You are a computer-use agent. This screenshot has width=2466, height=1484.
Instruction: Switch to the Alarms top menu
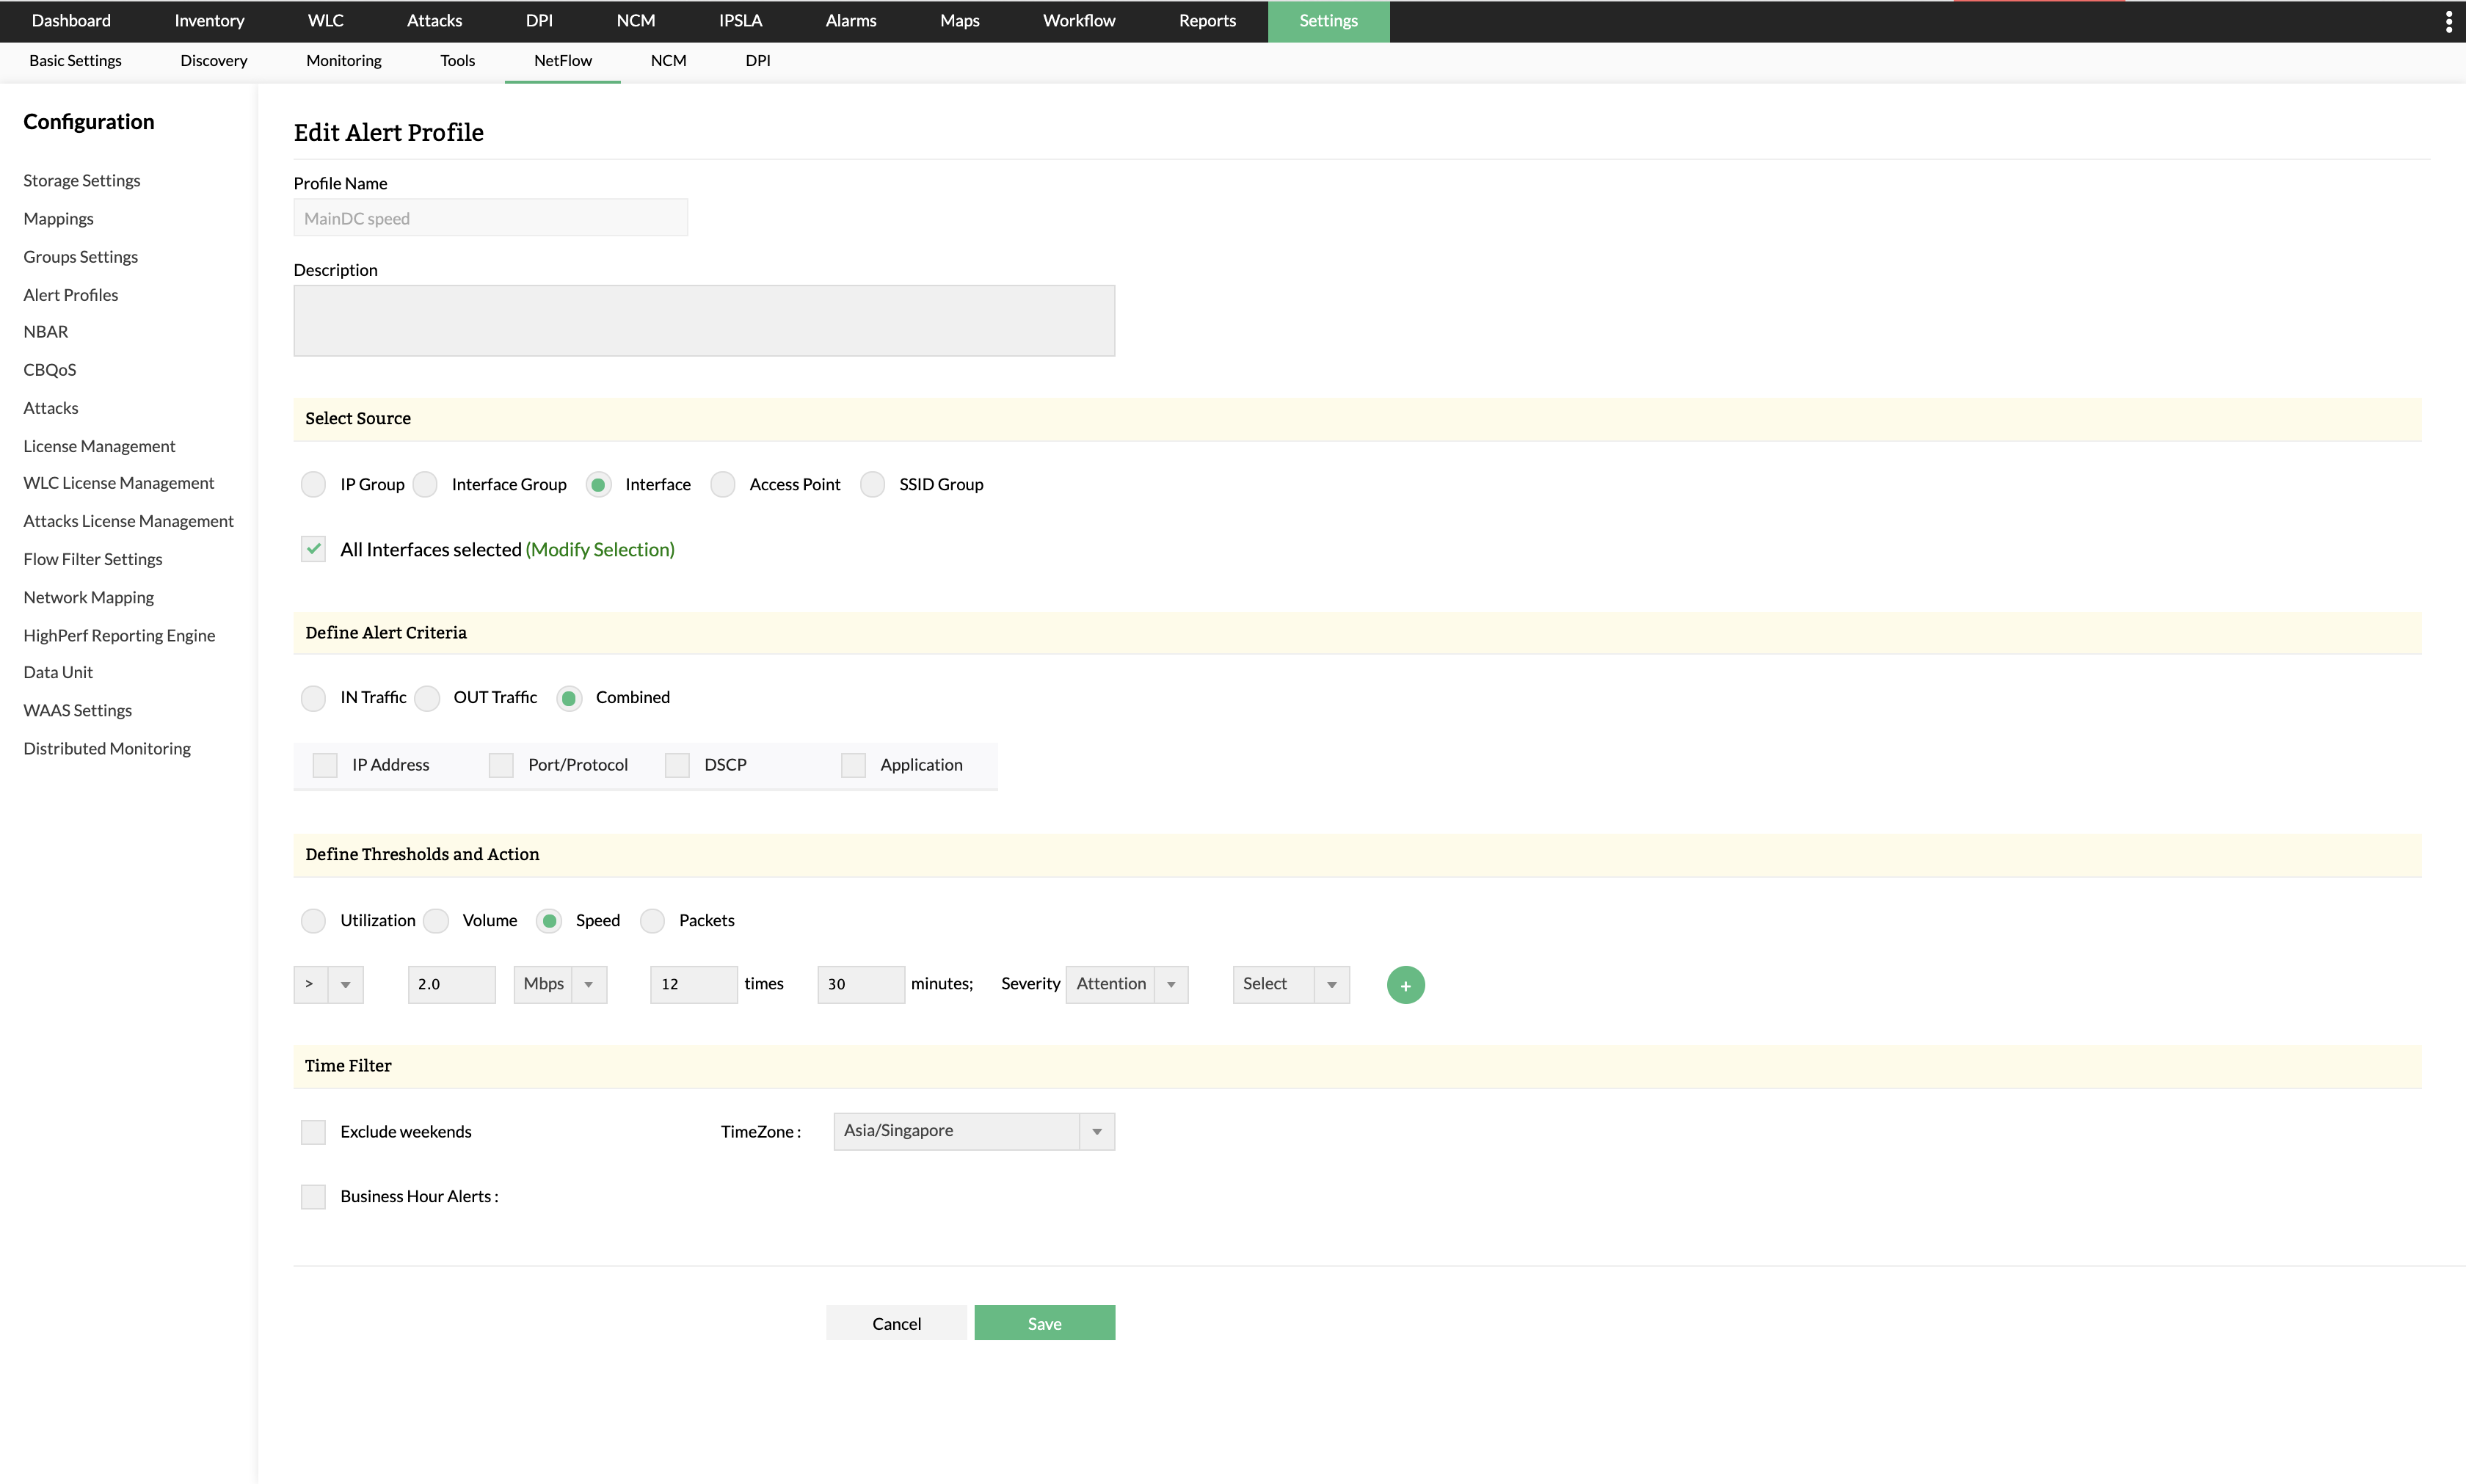[x=850, y=21]
